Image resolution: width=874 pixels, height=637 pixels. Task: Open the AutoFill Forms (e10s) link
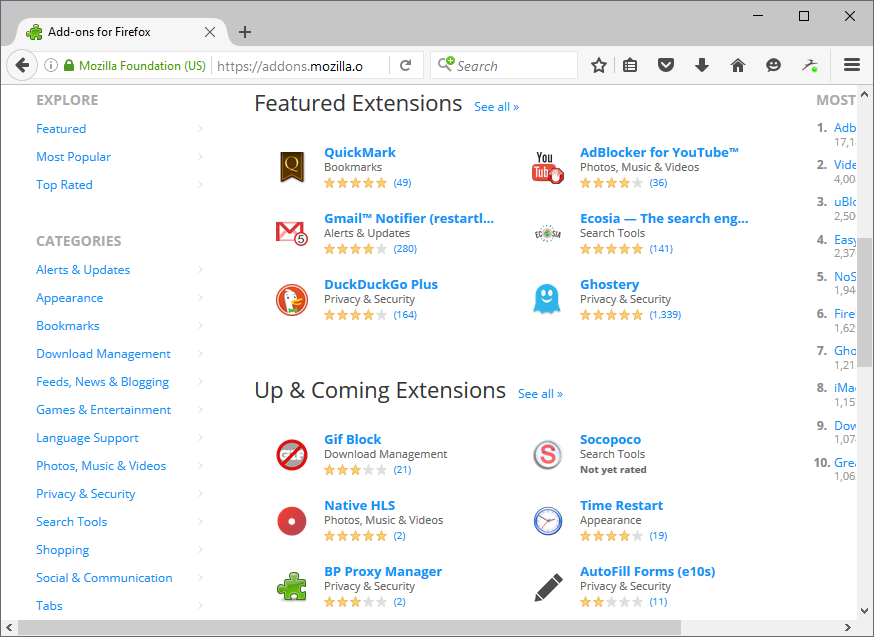pyautogui.click(x=648, y=571)
